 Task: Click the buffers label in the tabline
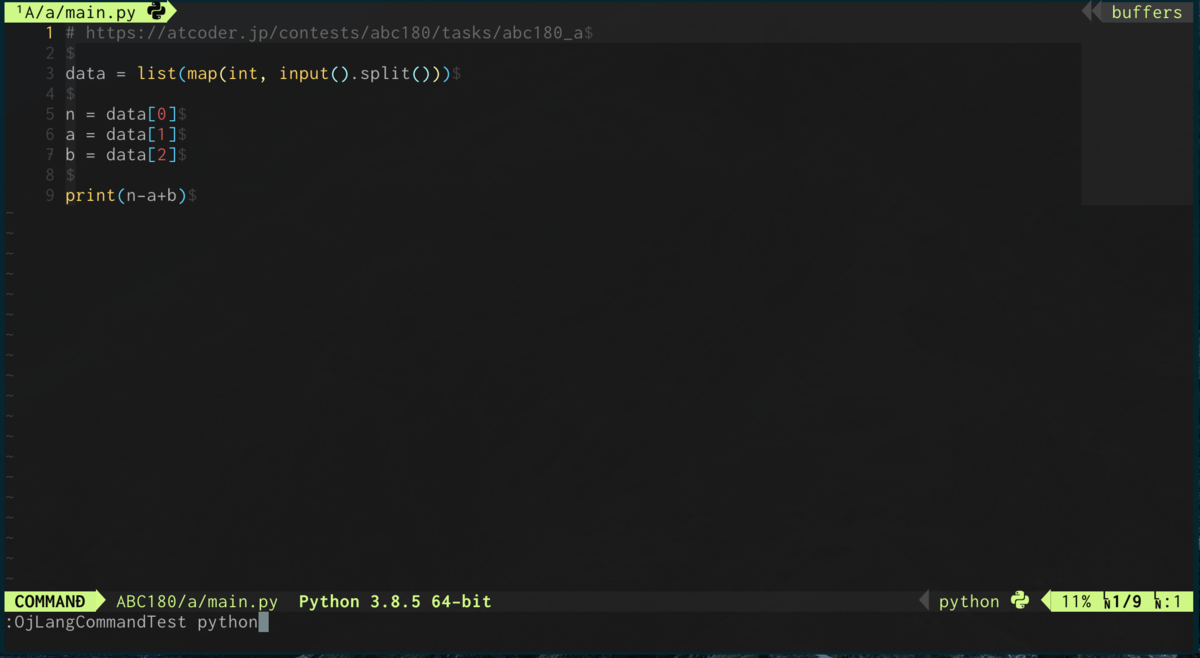[x=1146, y=12]
